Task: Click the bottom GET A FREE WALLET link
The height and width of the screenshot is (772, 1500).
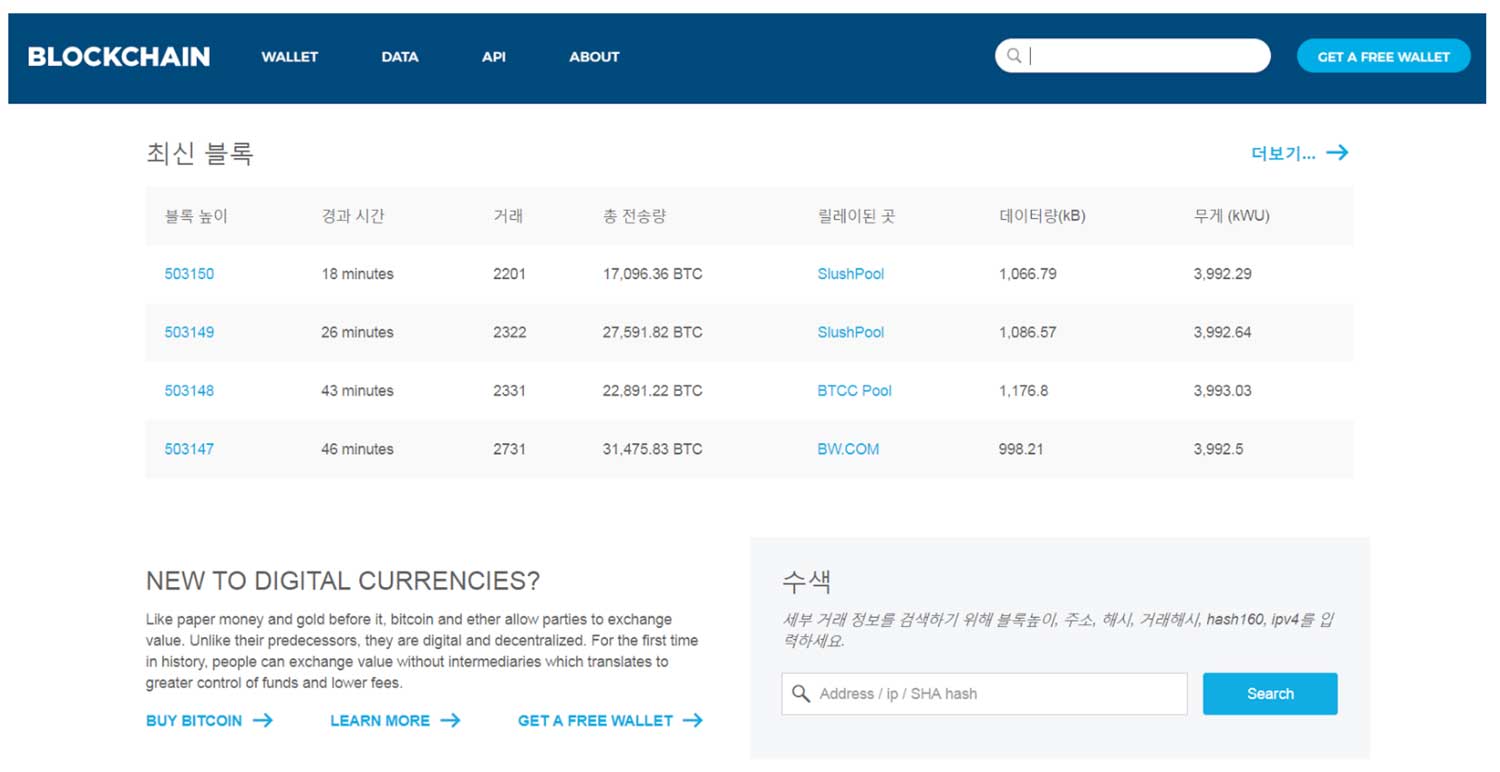Action: (x=595, y=720)
